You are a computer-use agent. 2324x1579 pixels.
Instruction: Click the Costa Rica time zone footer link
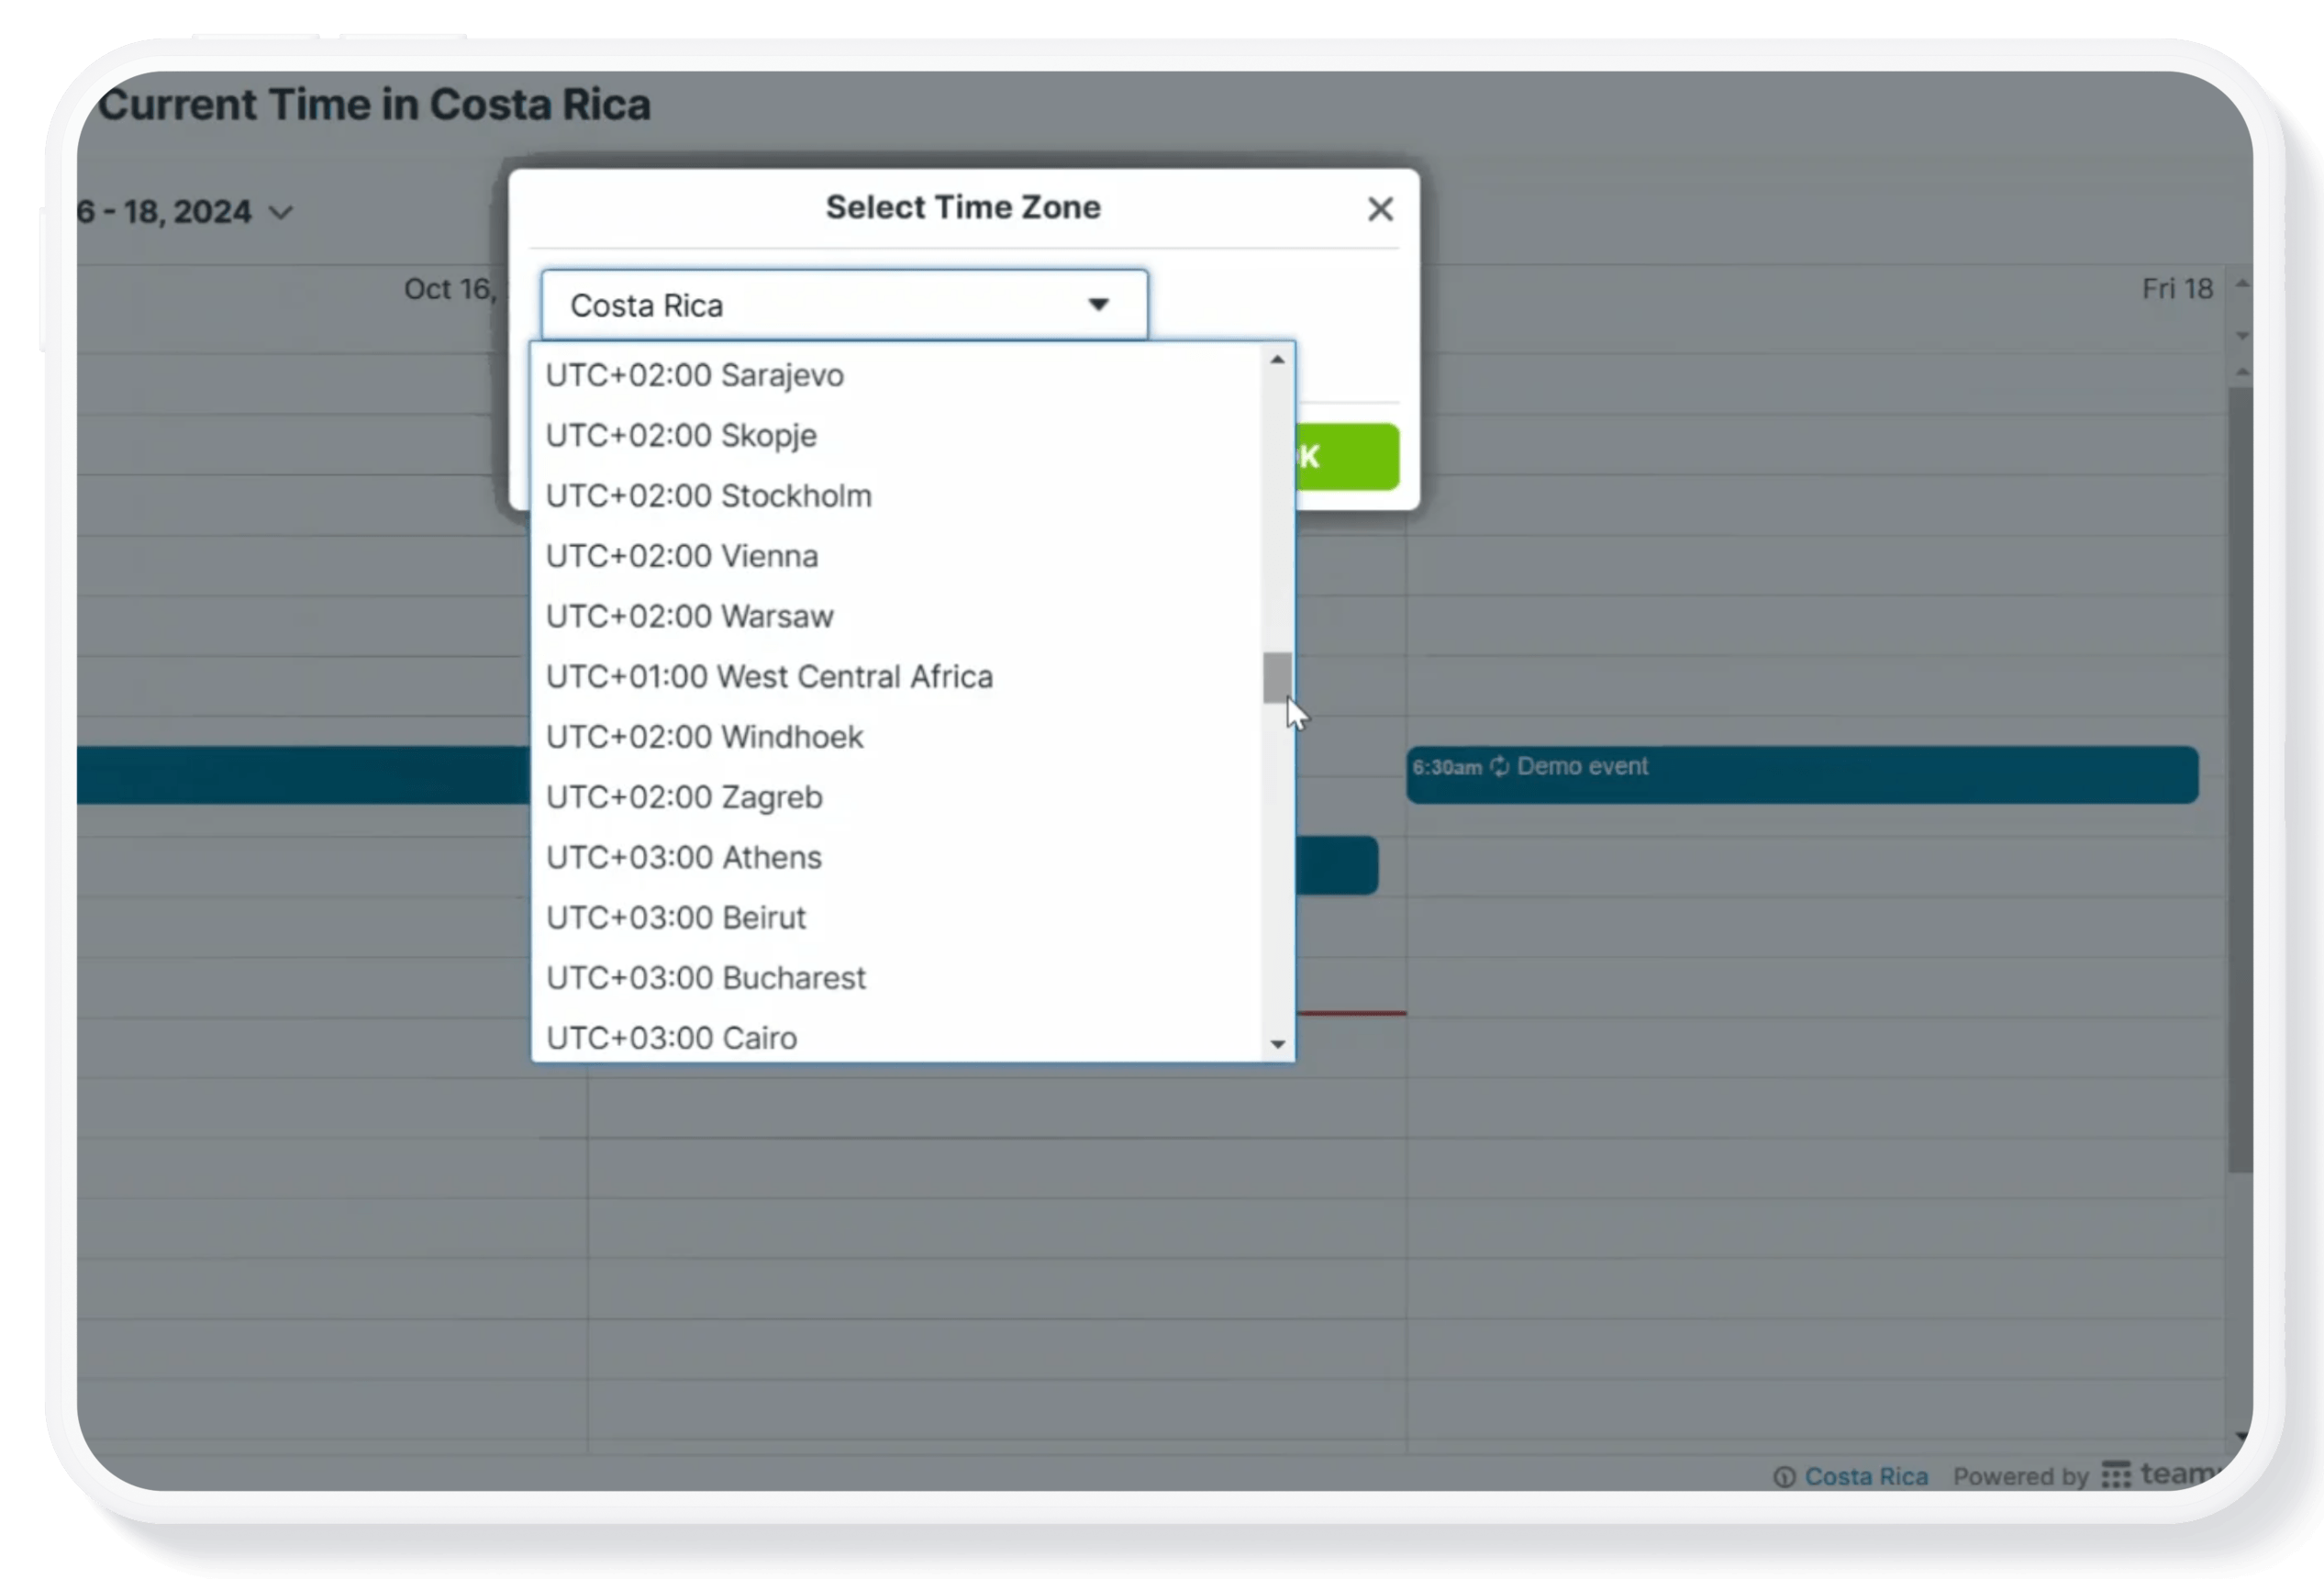tap(1866, 1475)
